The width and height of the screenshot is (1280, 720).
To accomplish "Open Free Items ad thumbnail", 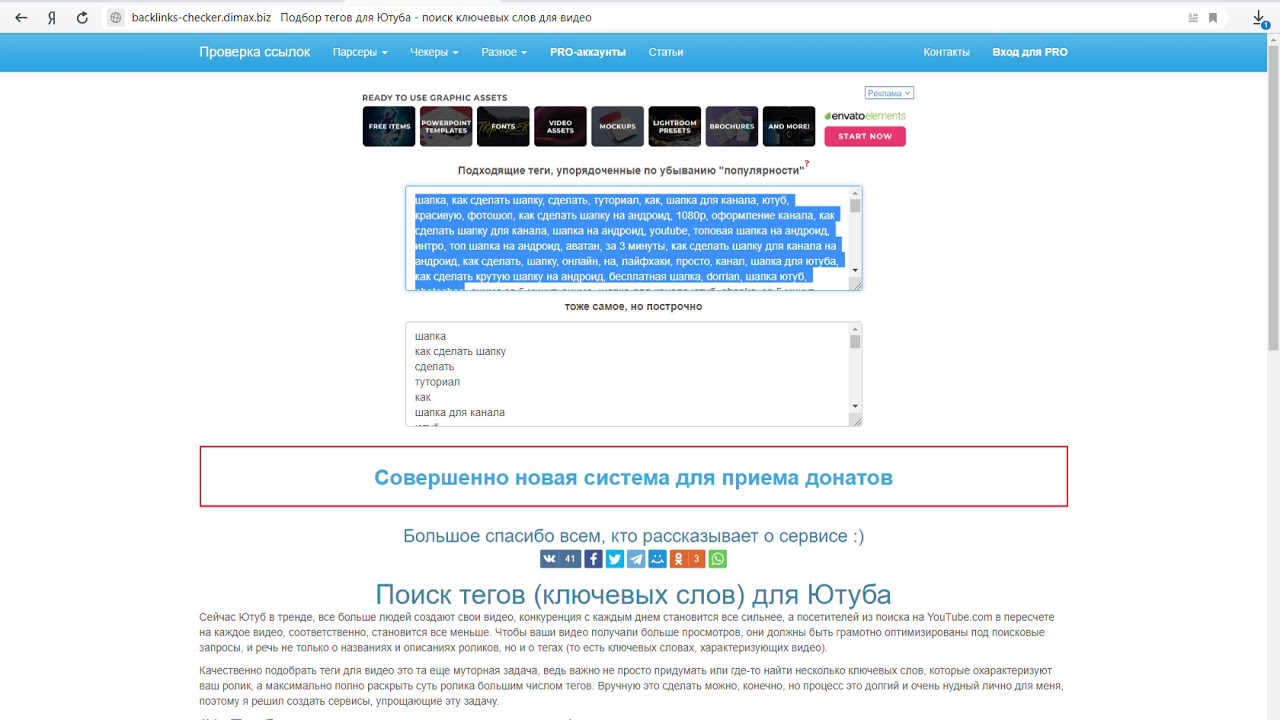I will 389,127.
